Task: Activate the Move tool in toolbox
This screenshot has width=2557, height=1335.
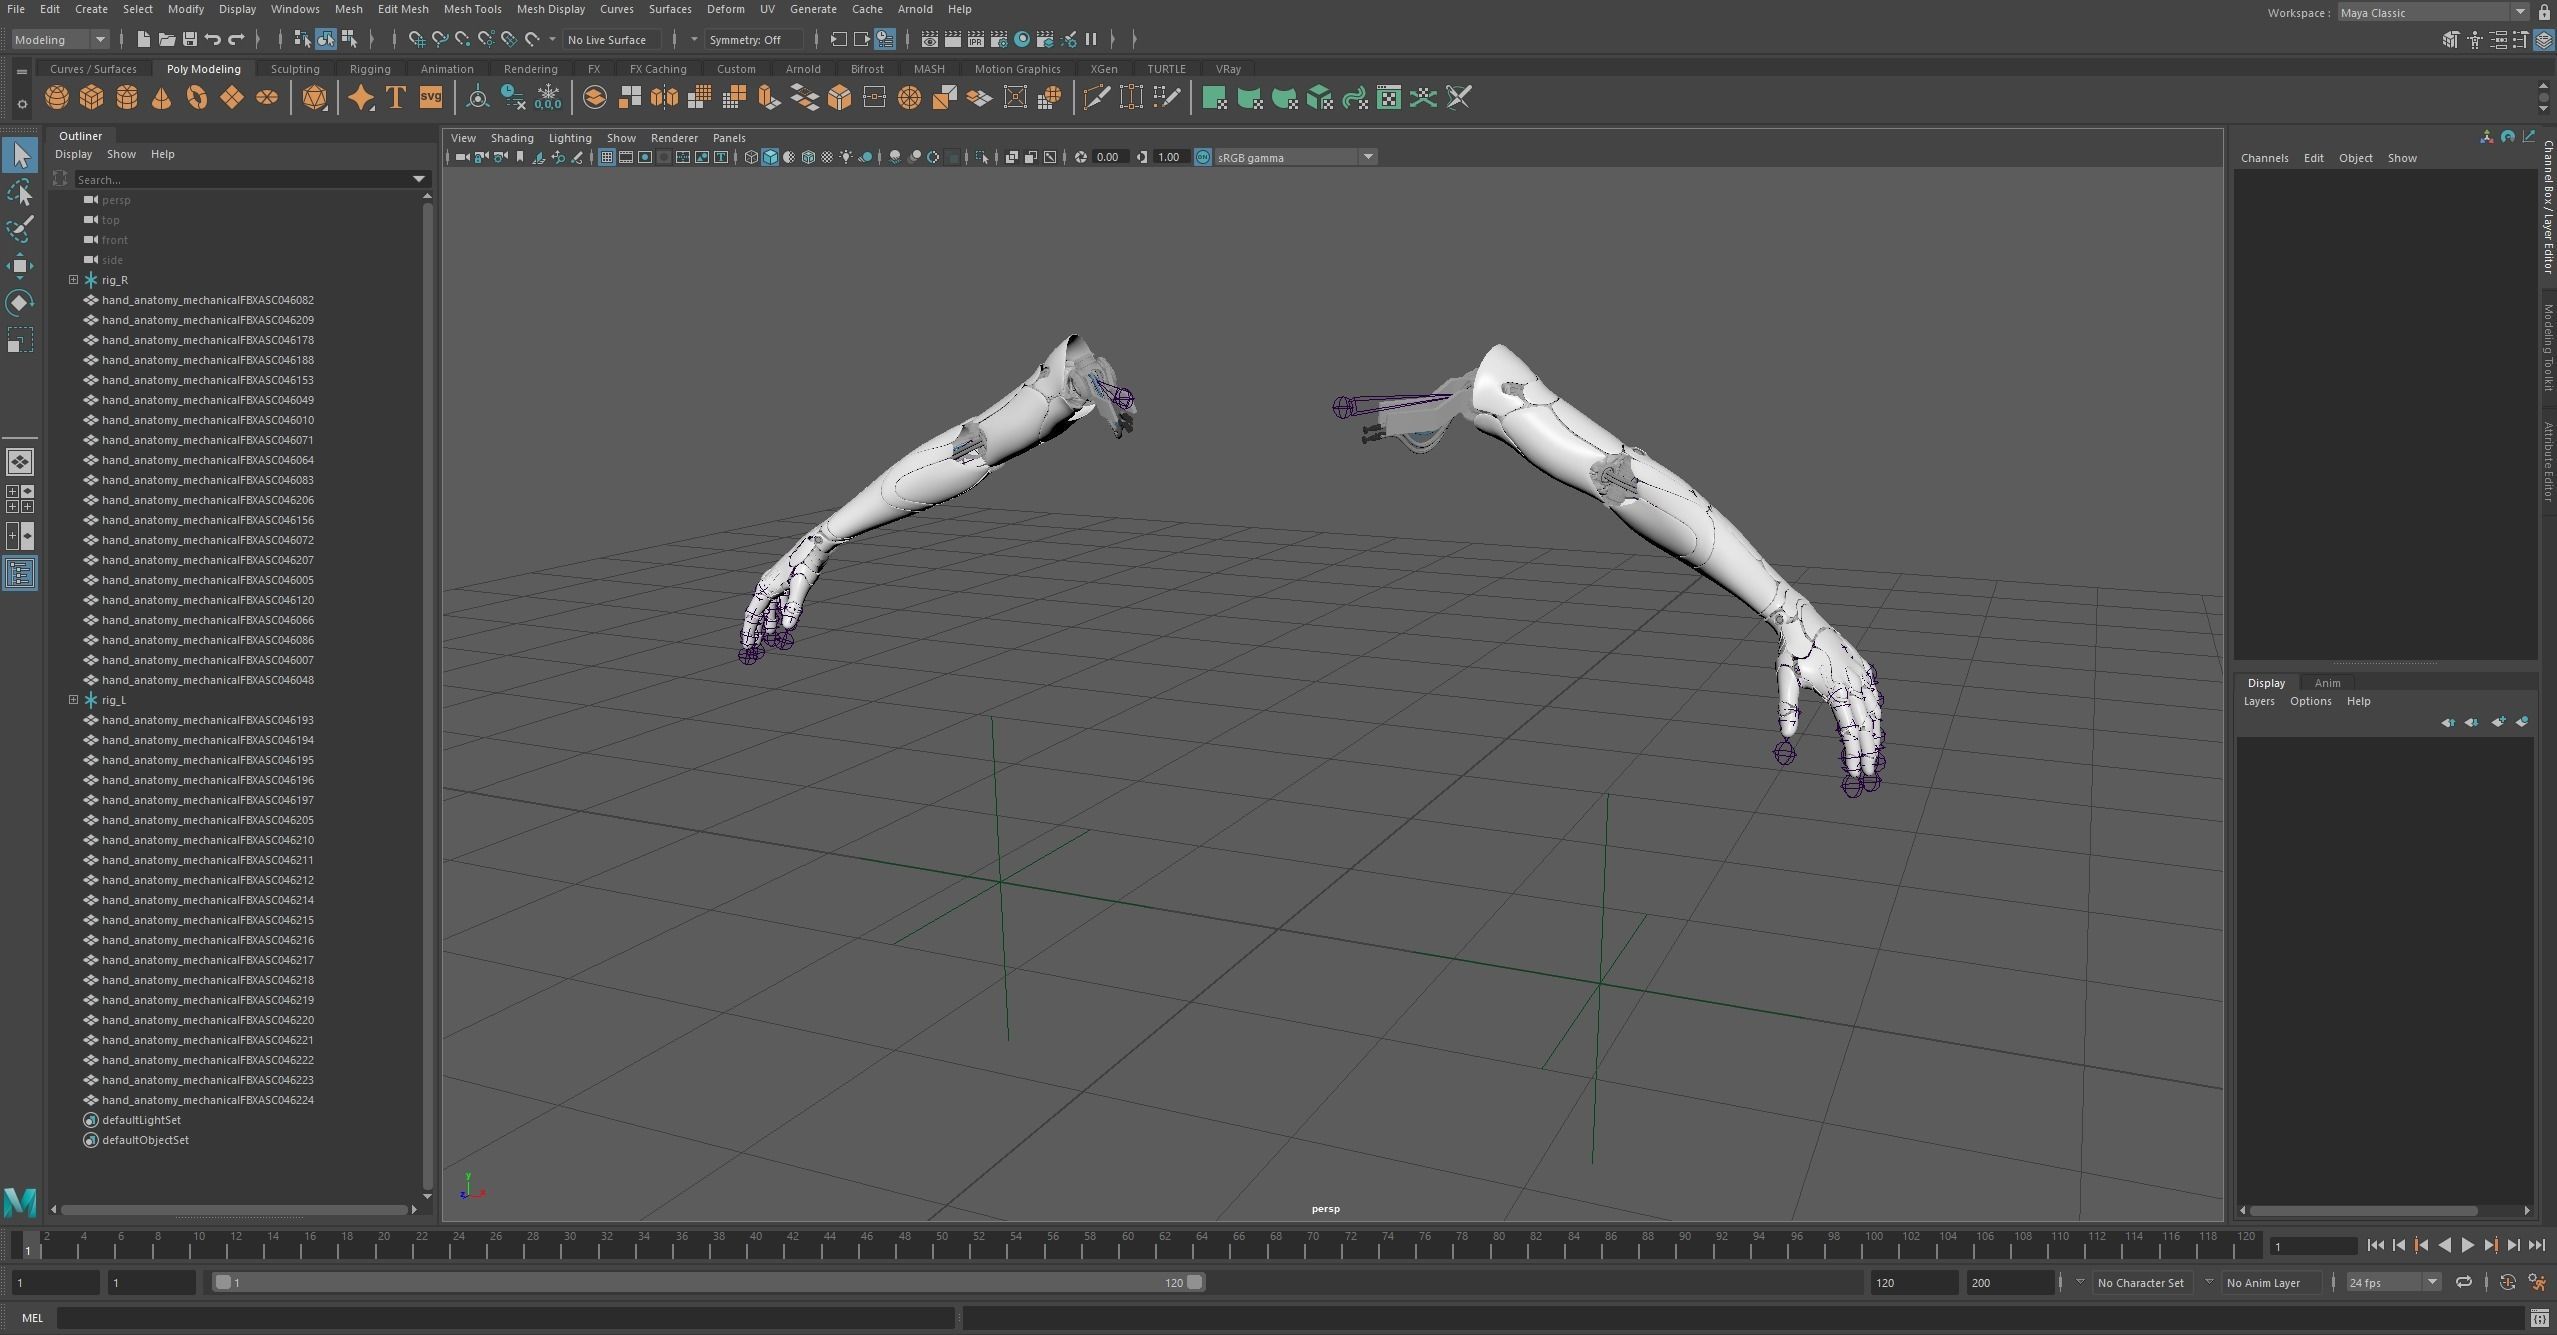Action: click(19, 266)
